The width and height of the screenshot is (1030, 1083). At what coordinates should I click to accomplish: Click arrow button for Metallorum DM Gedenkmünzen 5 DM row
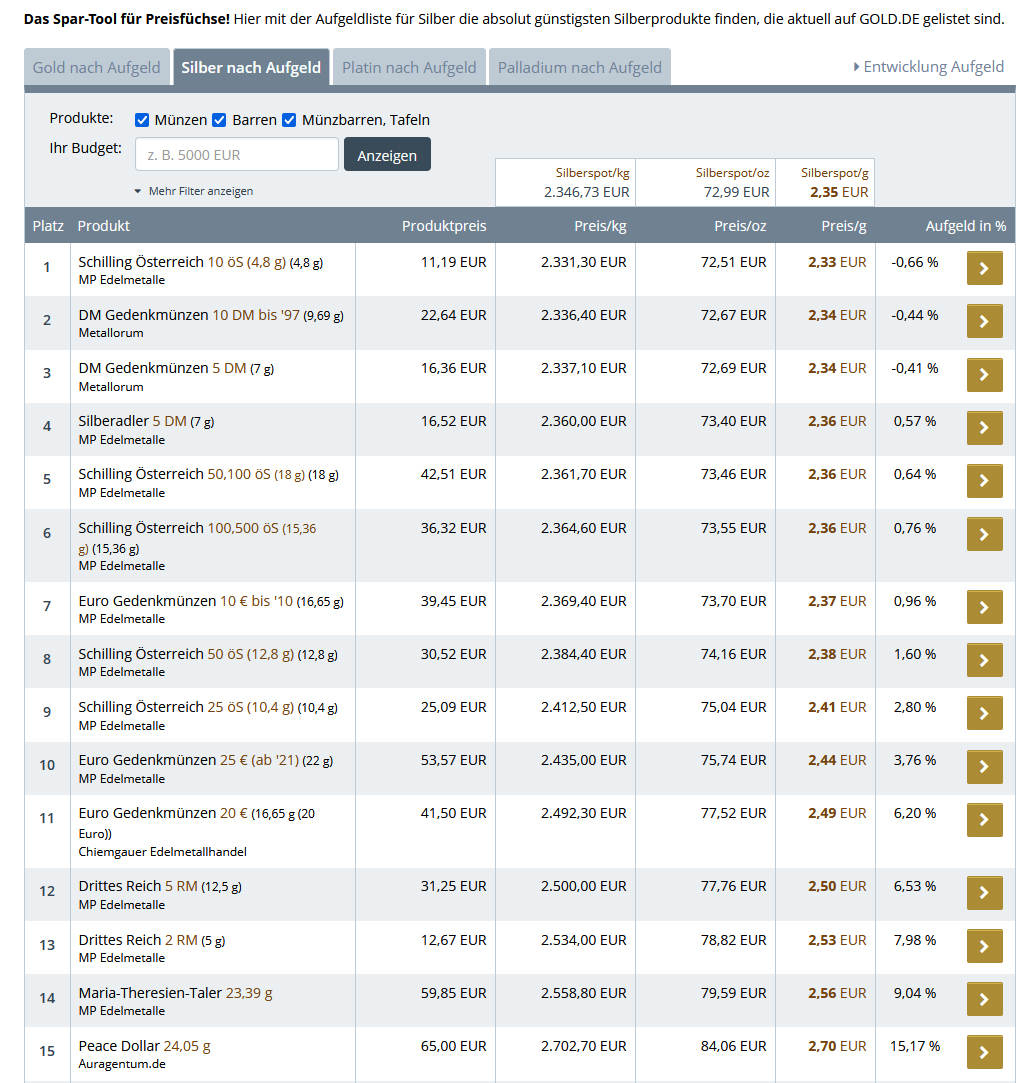tap(984, 374)
